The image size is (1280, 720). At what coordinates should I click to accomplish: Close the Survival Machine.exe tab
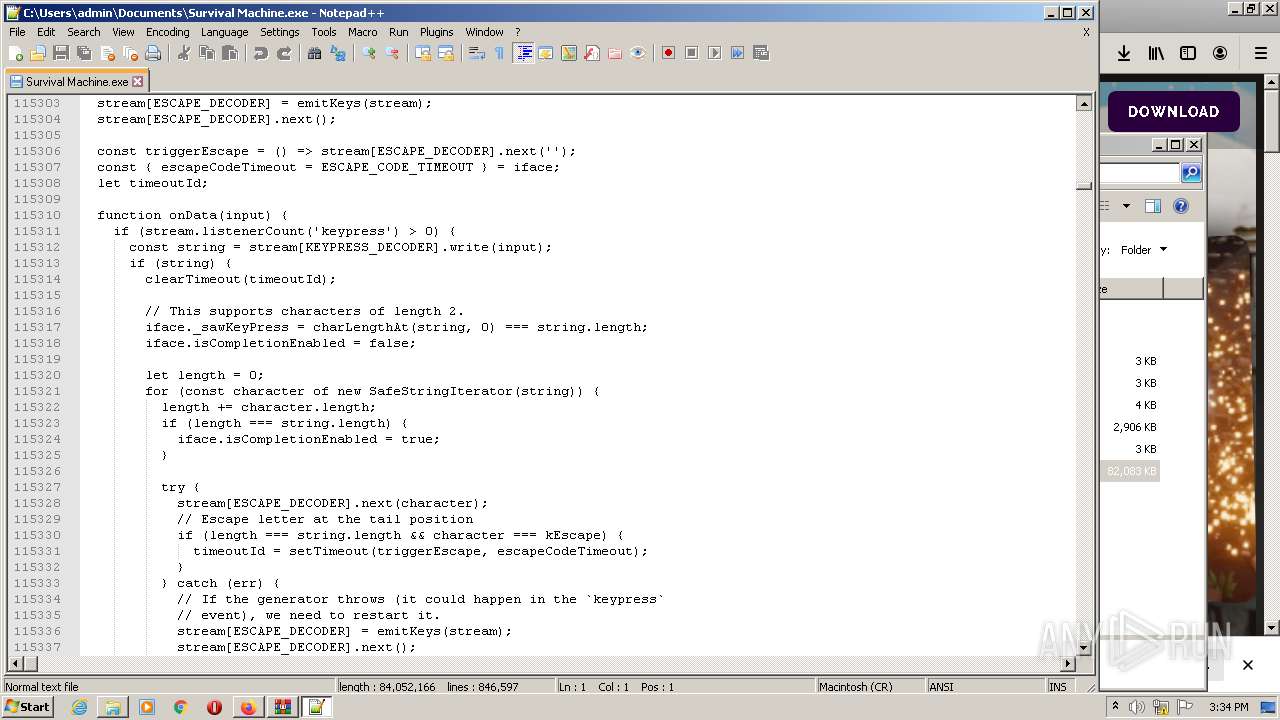click(x=138, y=82)
